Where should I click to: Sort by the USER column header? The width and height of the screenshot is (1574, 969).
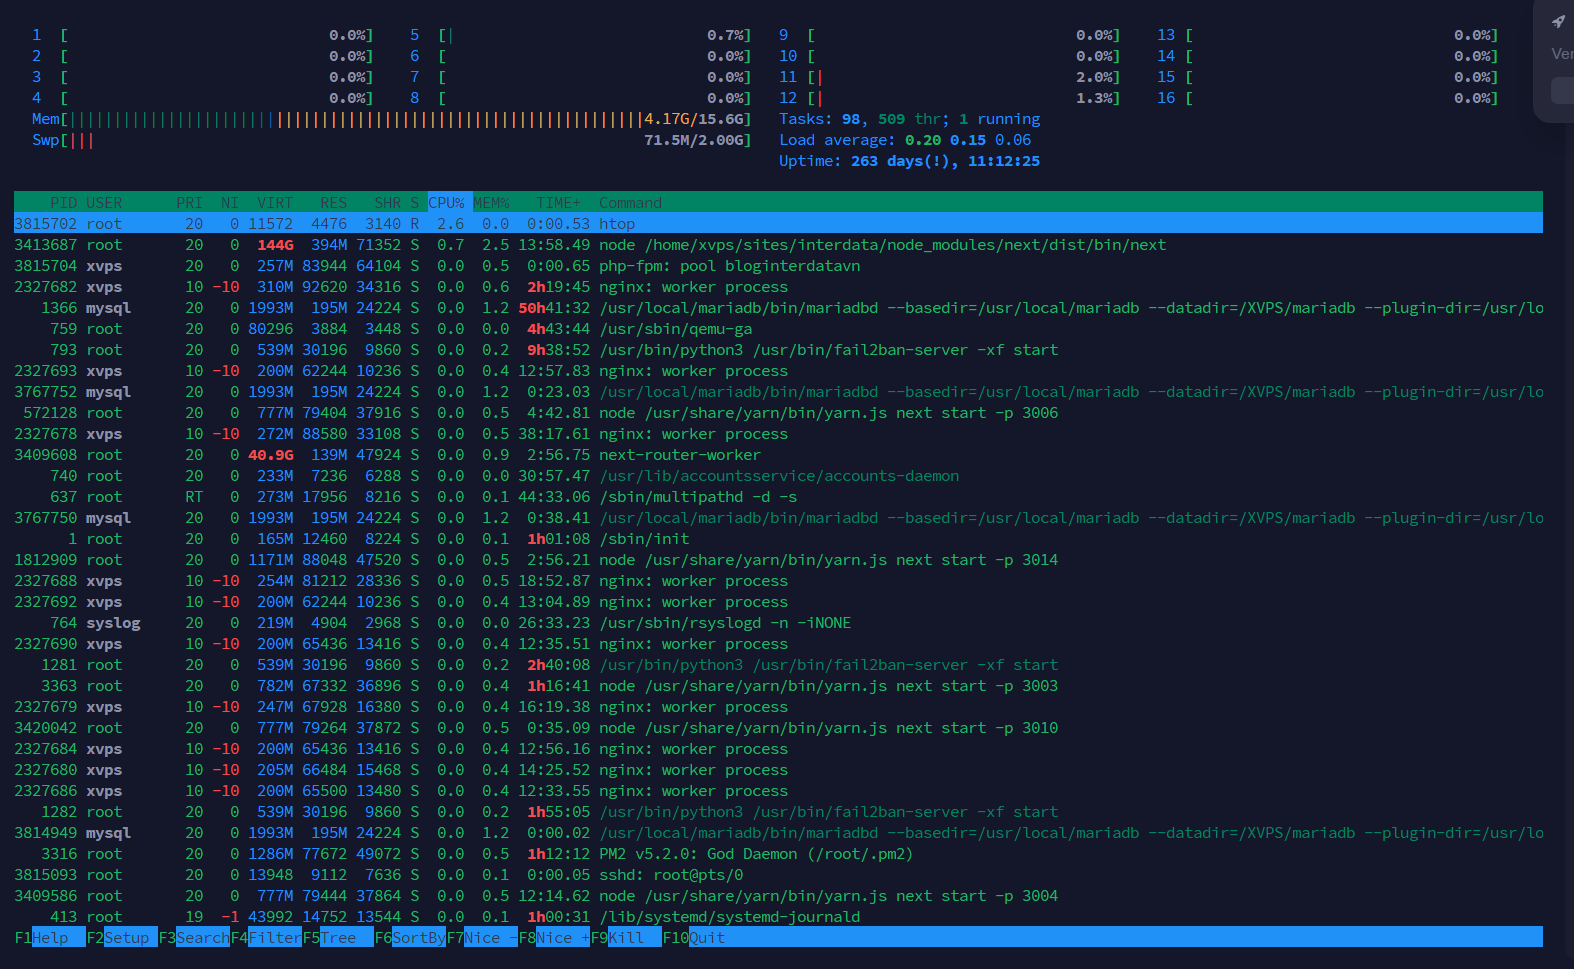pyautogui.click(x=104, y=202)
